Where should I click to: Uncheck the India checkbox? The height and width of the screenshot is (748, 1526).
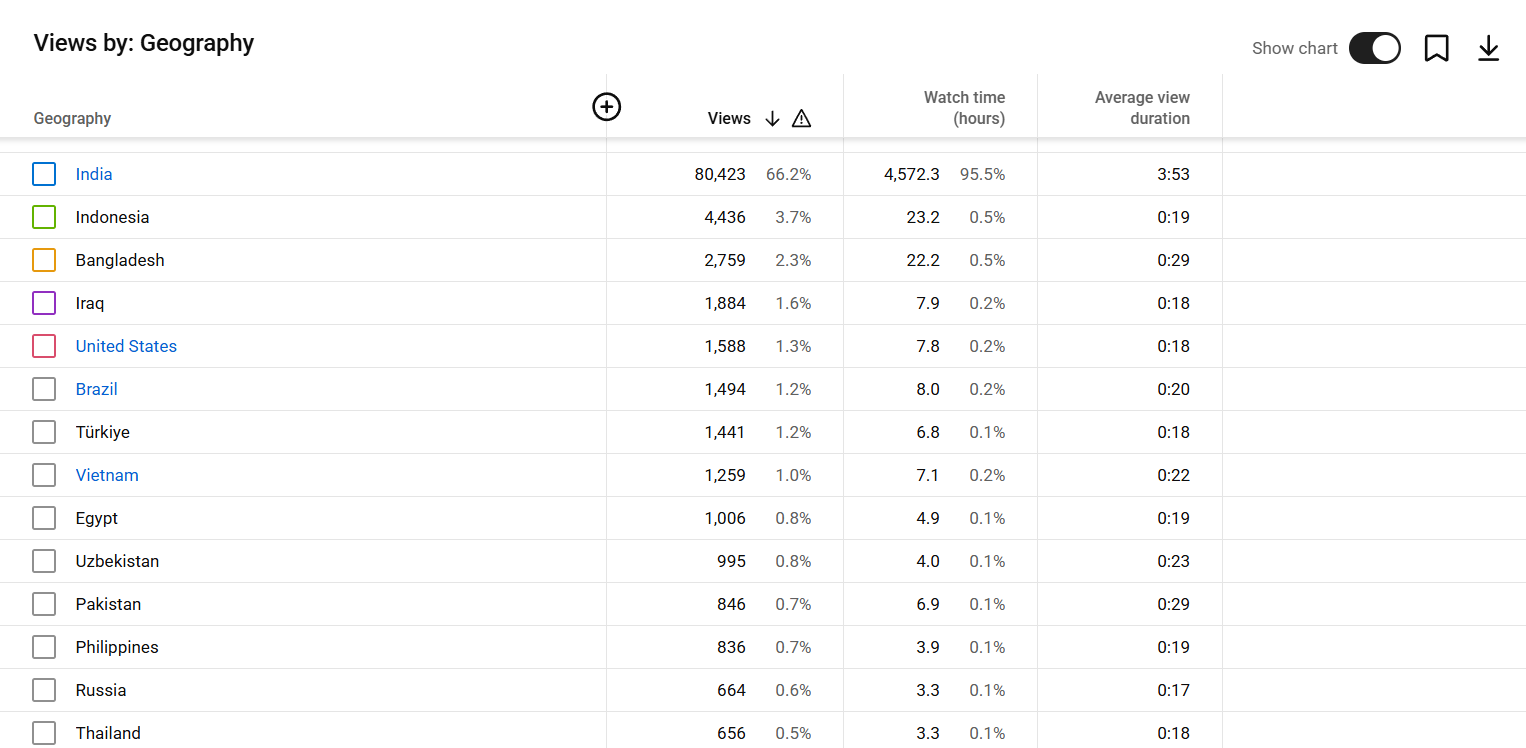coord(44,174)
